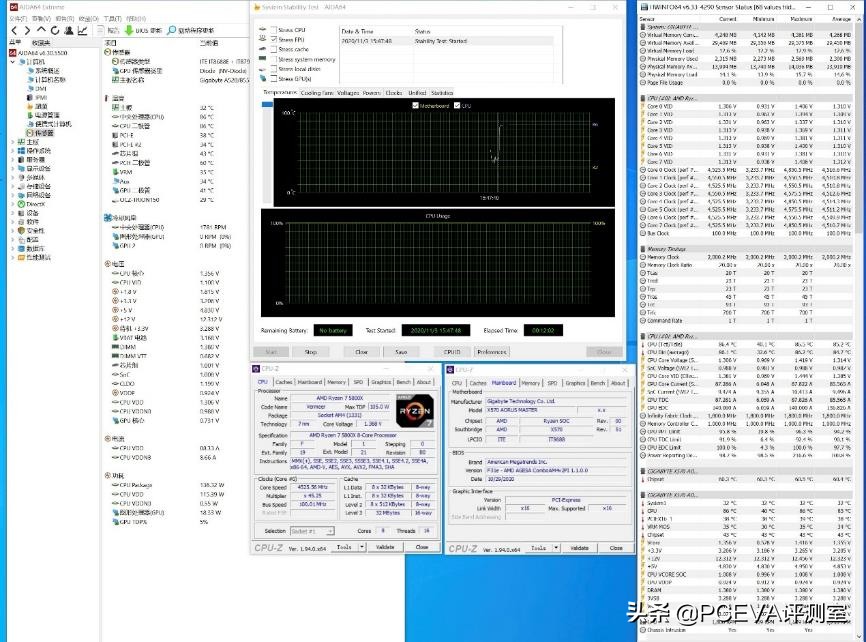Click the Forward navigation arrow in AIDA64 toolbar
Image resolution: width=866 pixels, height=642 pixels.
pyautogui.click(x=28, y=28)
